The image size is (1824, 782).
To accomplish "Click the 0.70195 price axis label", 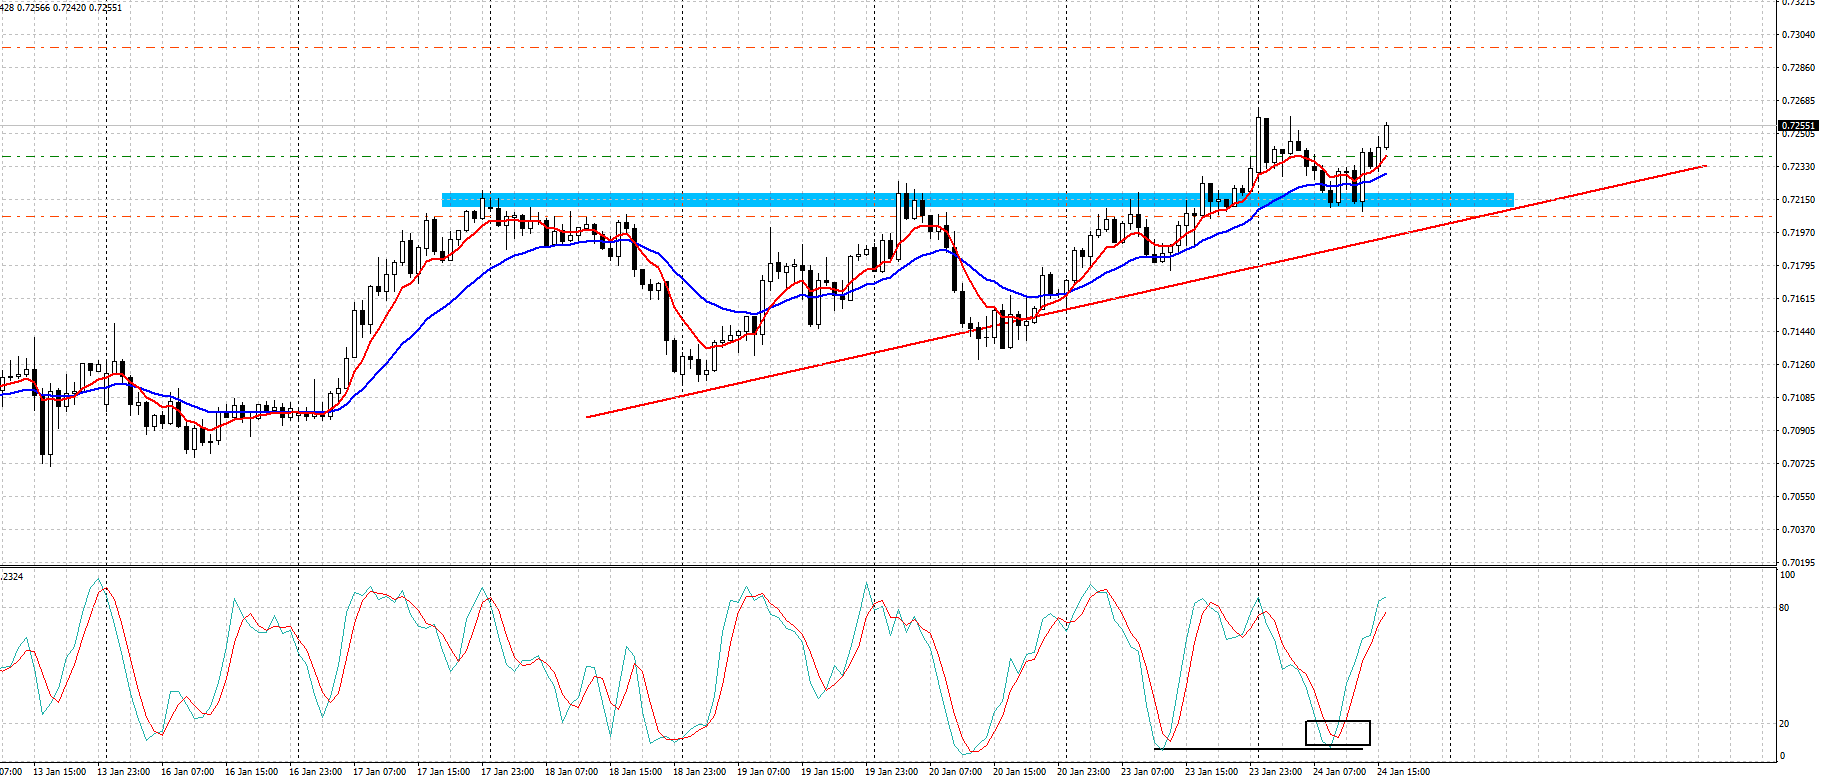I will (x=1799, y=563).
